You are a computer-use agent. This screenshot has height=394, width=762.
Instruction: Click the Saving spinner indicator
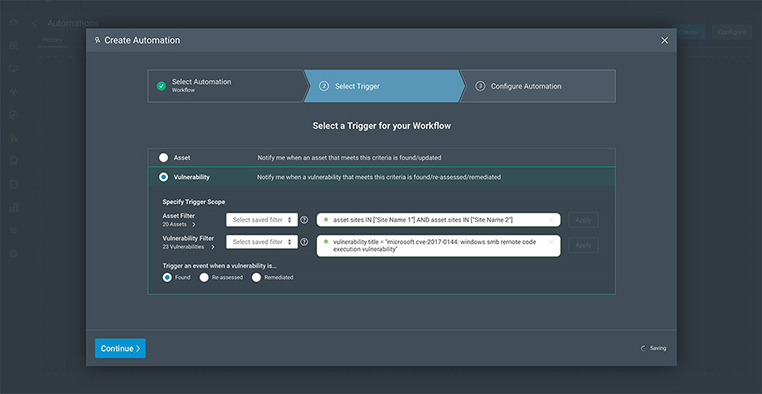click(644, 348)
